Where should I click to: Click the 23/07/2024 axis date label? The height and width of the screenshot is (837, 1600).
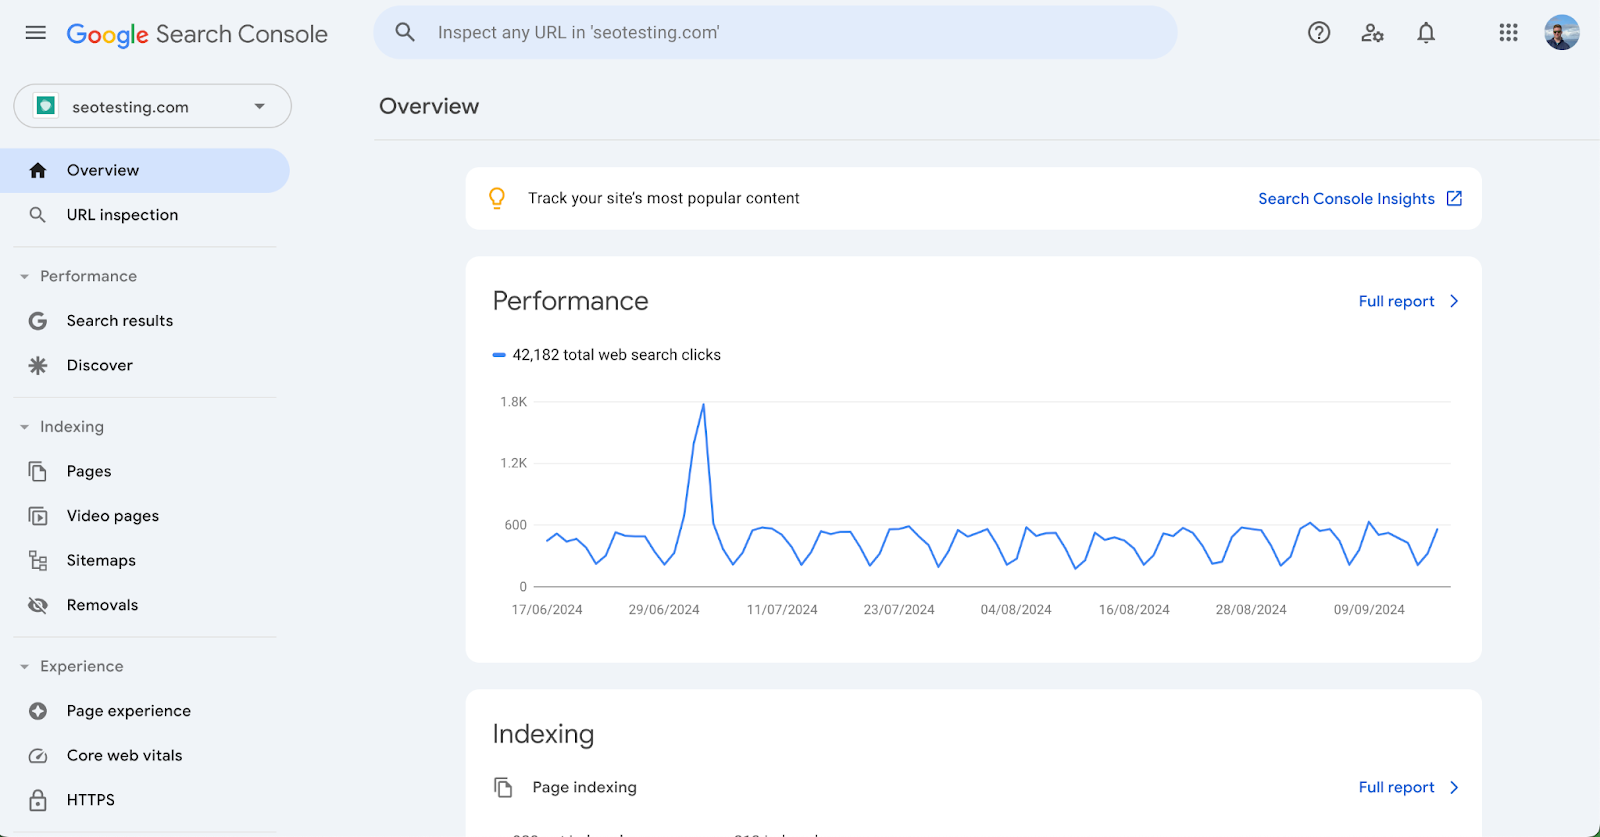coord(899,610)
